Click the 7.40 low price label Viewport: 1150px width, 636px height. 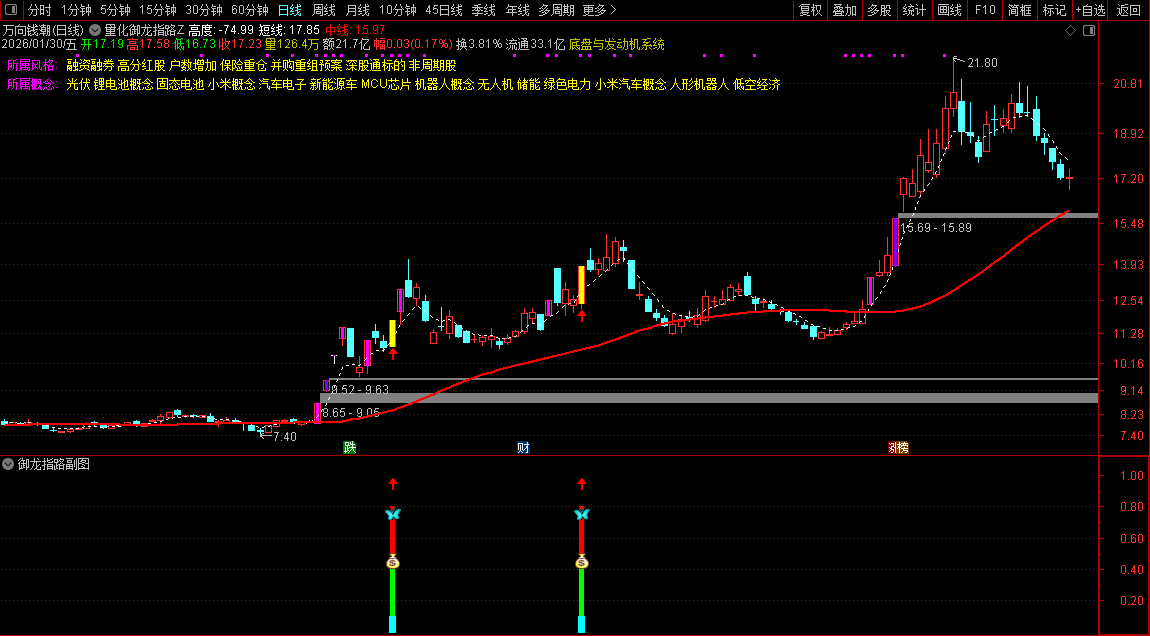point(285,436)
